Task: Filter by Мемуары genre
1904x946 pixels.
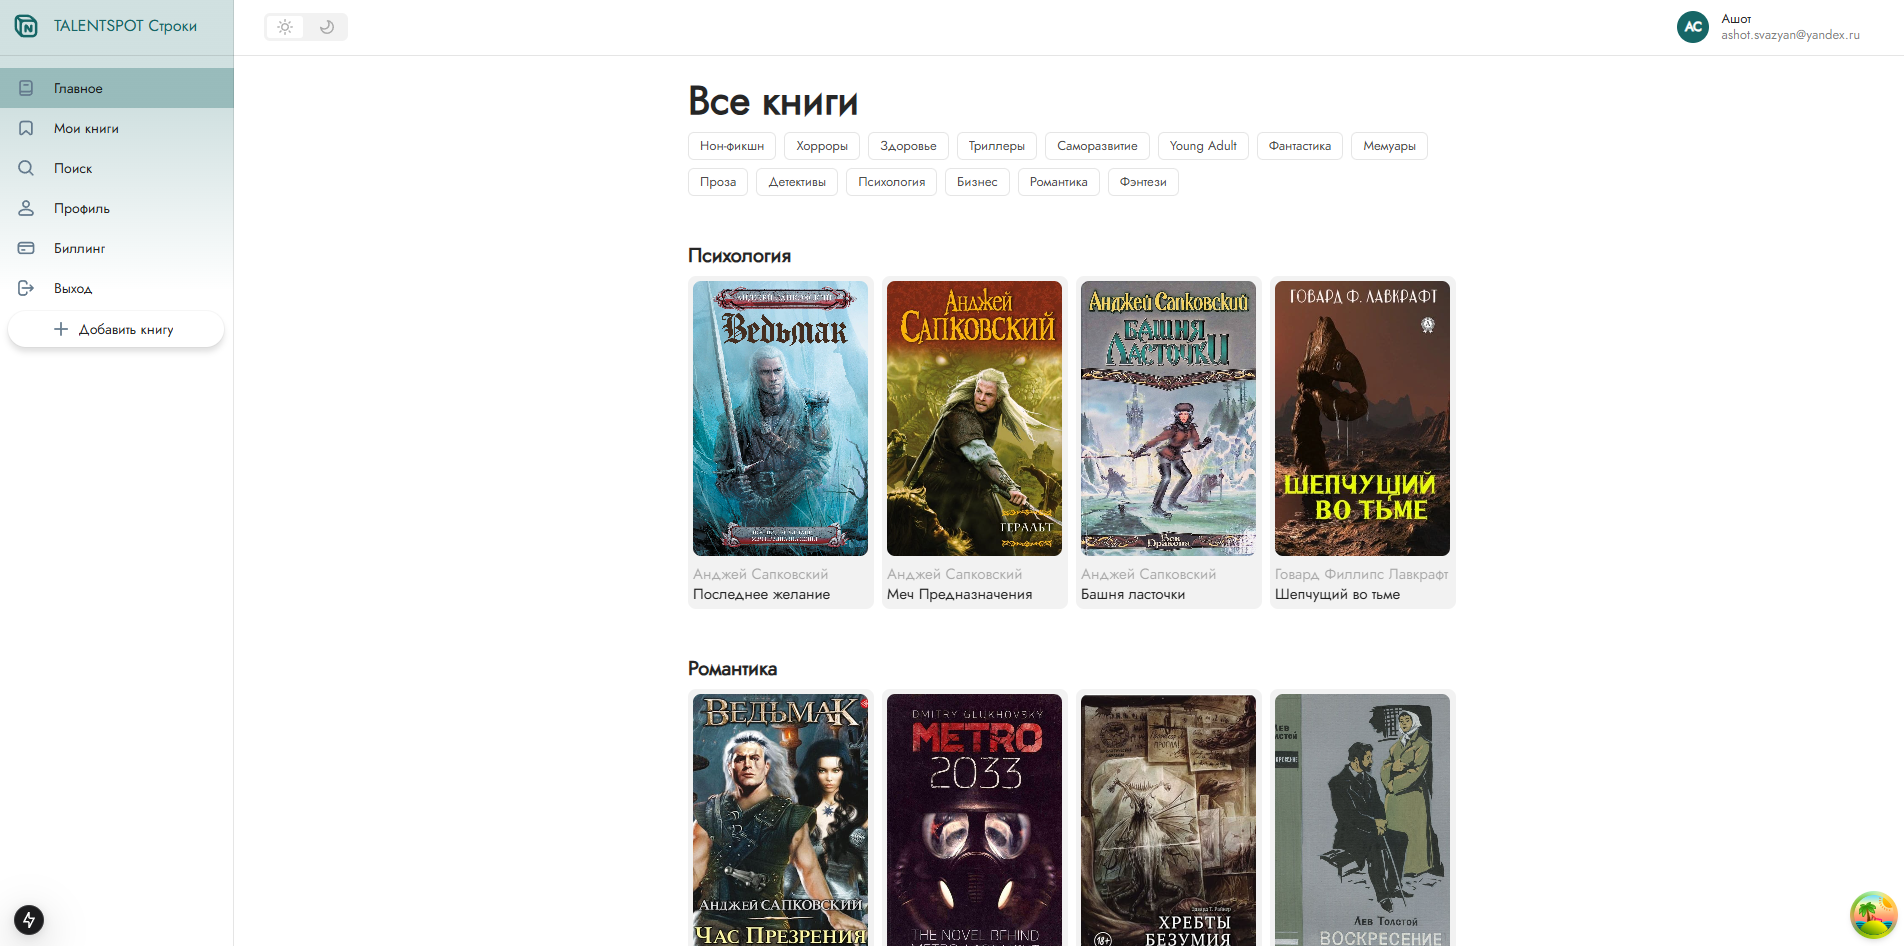Action: (x=1389, y=146)
